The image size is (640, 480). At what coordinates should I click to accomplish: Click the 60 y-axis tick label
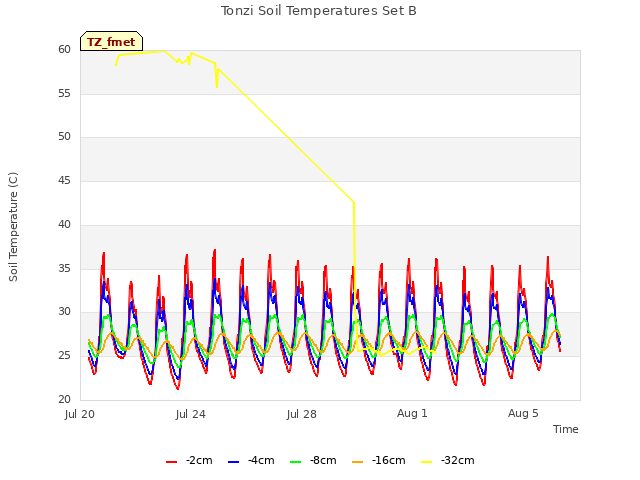pos(64,50)
